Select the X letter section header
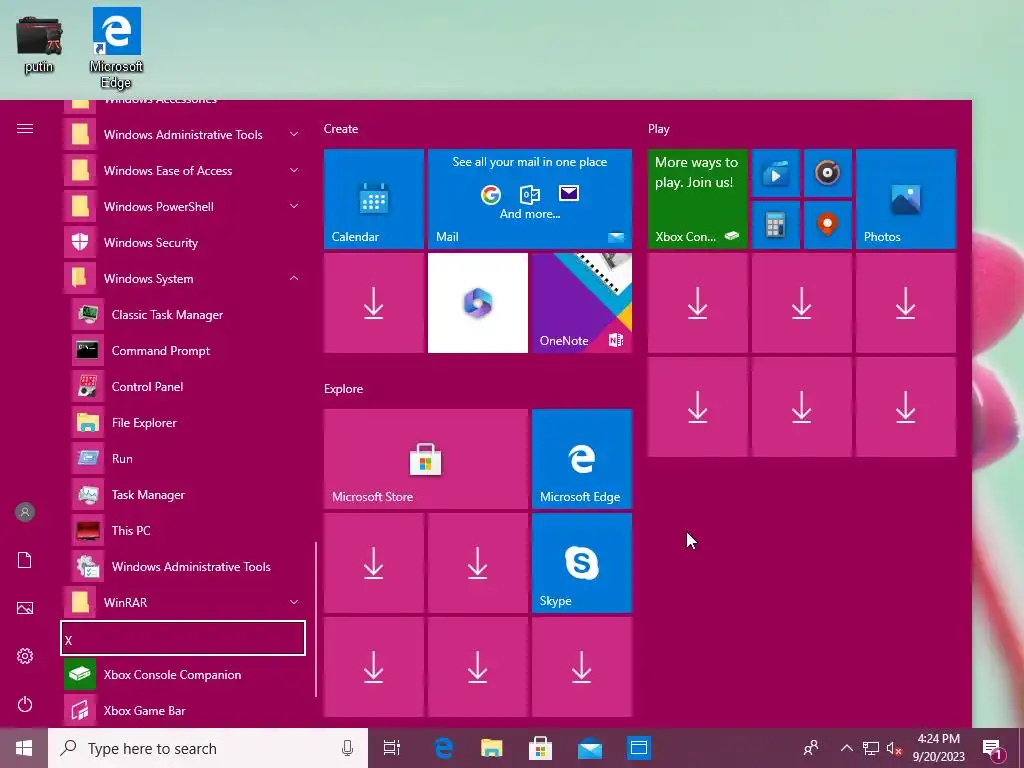 click(x=183, y=638)
